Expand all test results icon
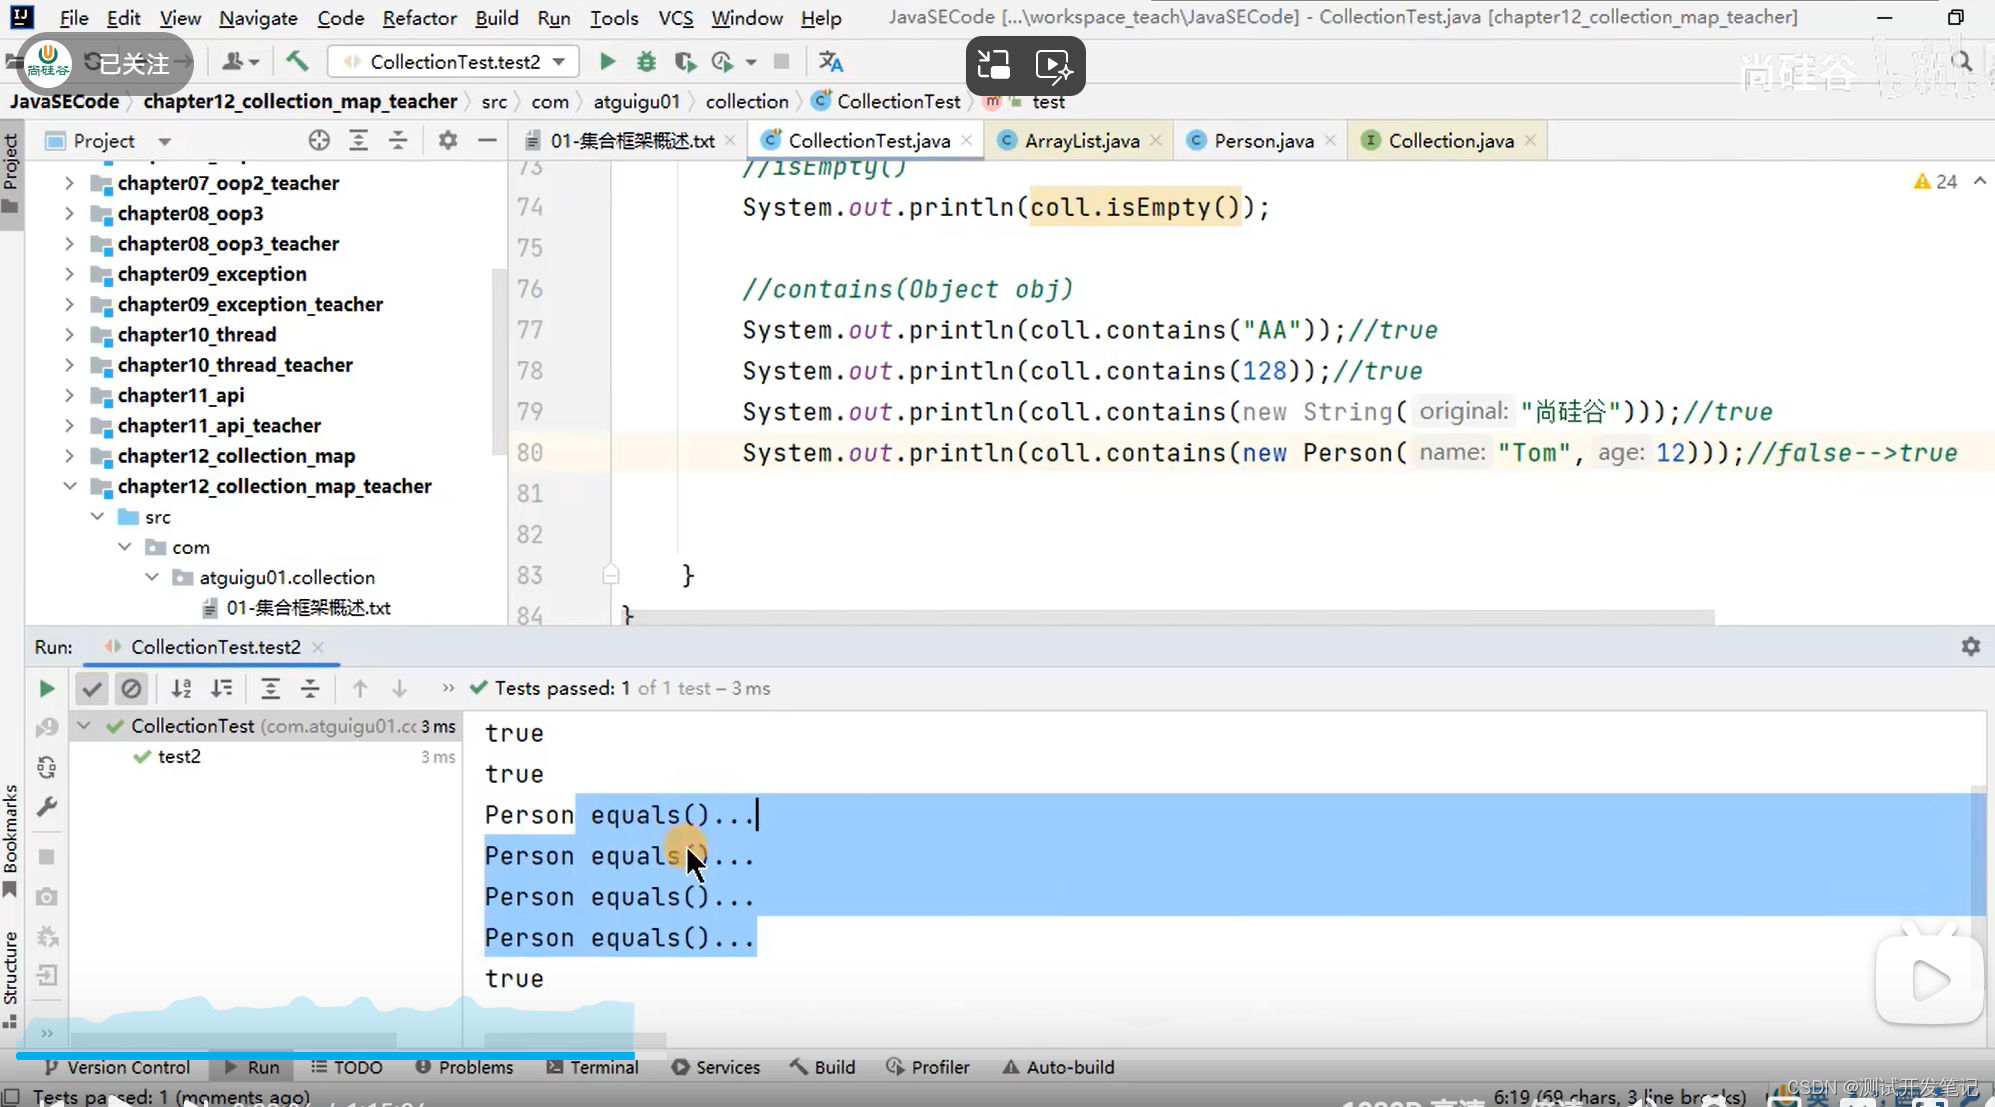 pyautogui.click(x=270, y=688)
